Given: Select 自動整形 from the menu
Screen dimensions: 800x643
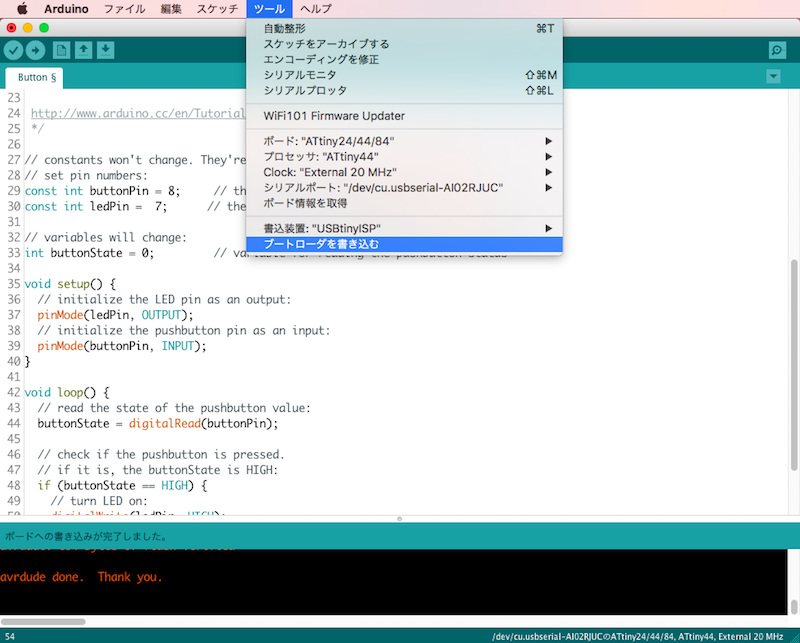Looking at the screenshot, I should [405, 29].
